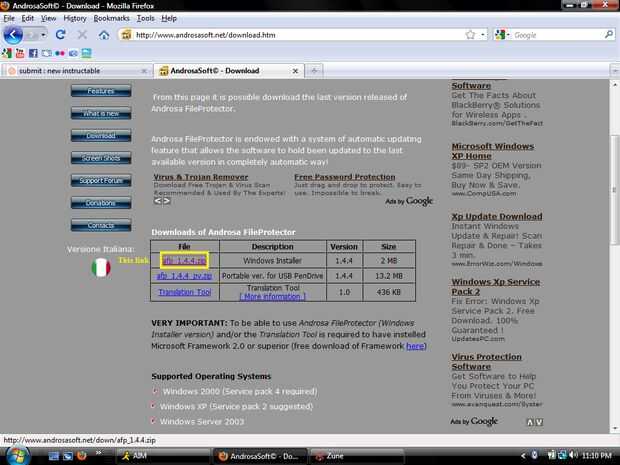
Task: Reload the page with the refresh icon
Action: [60, 35]
